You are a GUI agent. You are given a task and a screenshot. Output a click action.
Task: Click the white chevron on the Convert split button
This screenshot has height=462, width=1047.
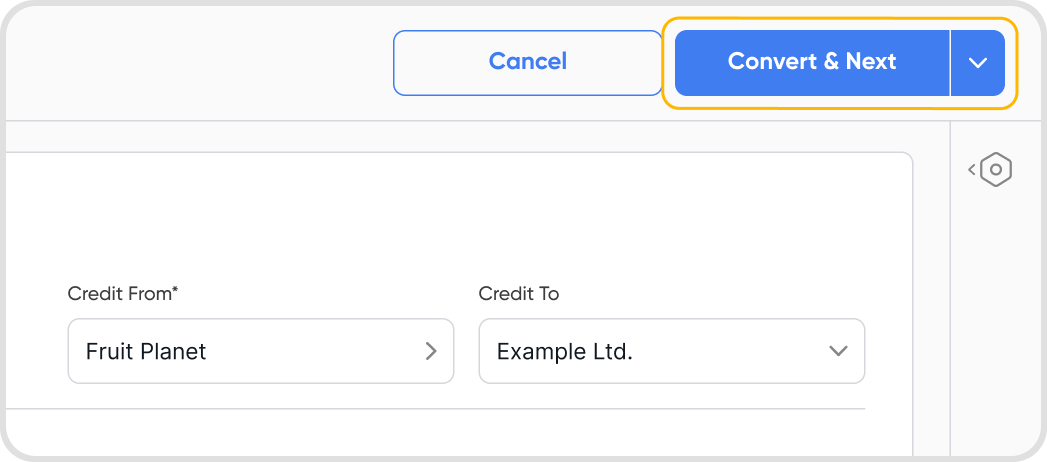[977, 62]
